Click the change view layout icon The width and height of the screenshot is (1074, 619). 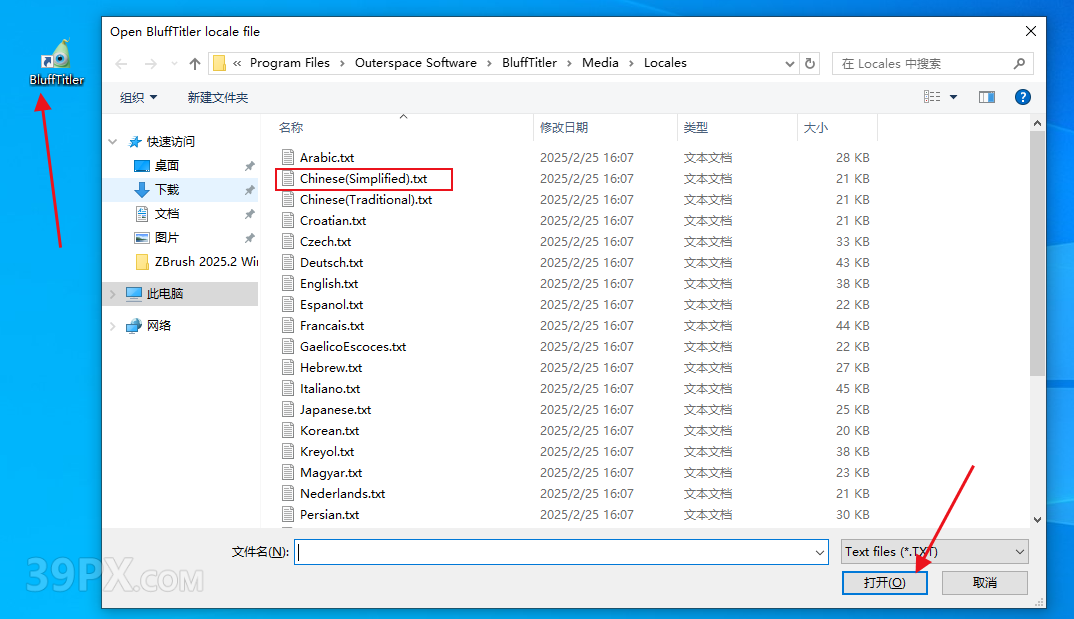click(x=933, y=97)
